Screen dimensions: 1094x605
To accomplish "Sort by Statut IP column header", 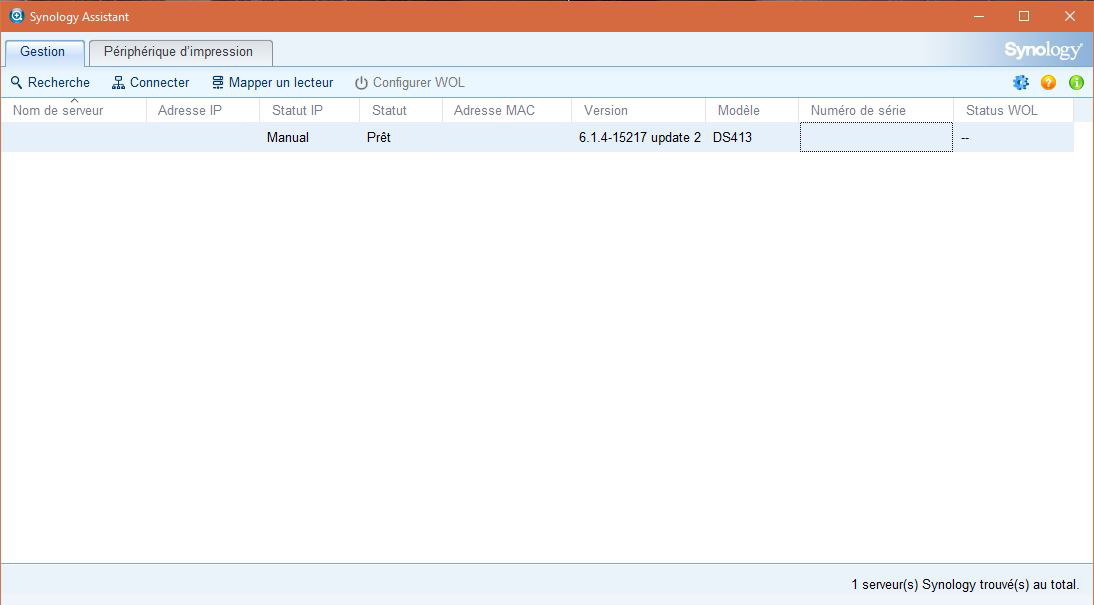I will coord(310,110).
